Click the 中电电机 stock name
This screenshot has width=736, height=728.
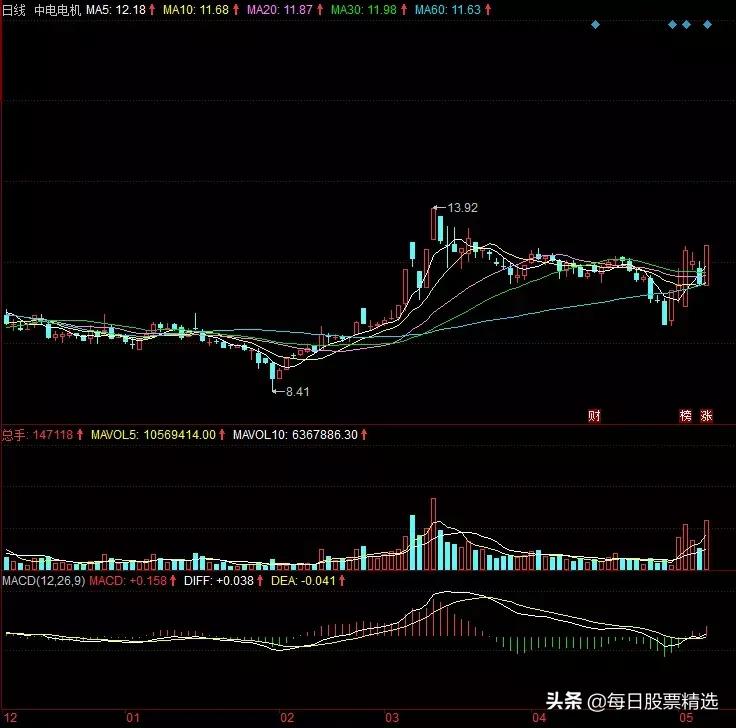(58, 10)
